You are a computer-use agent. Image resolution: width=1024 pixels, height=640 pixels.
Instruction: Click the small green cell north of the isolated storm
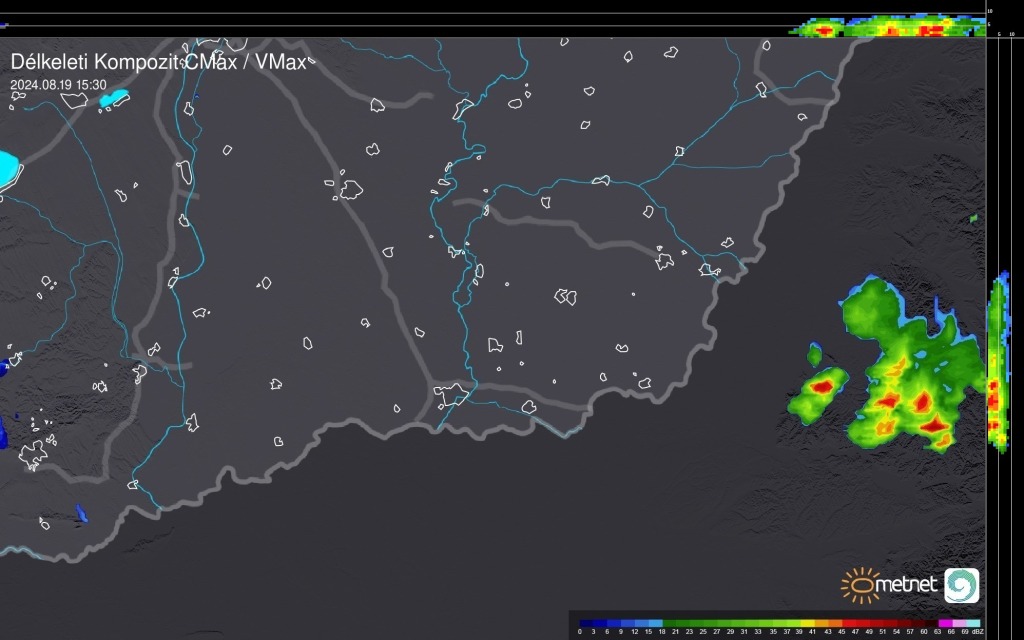pyautogui.click(x=815, y=353)
